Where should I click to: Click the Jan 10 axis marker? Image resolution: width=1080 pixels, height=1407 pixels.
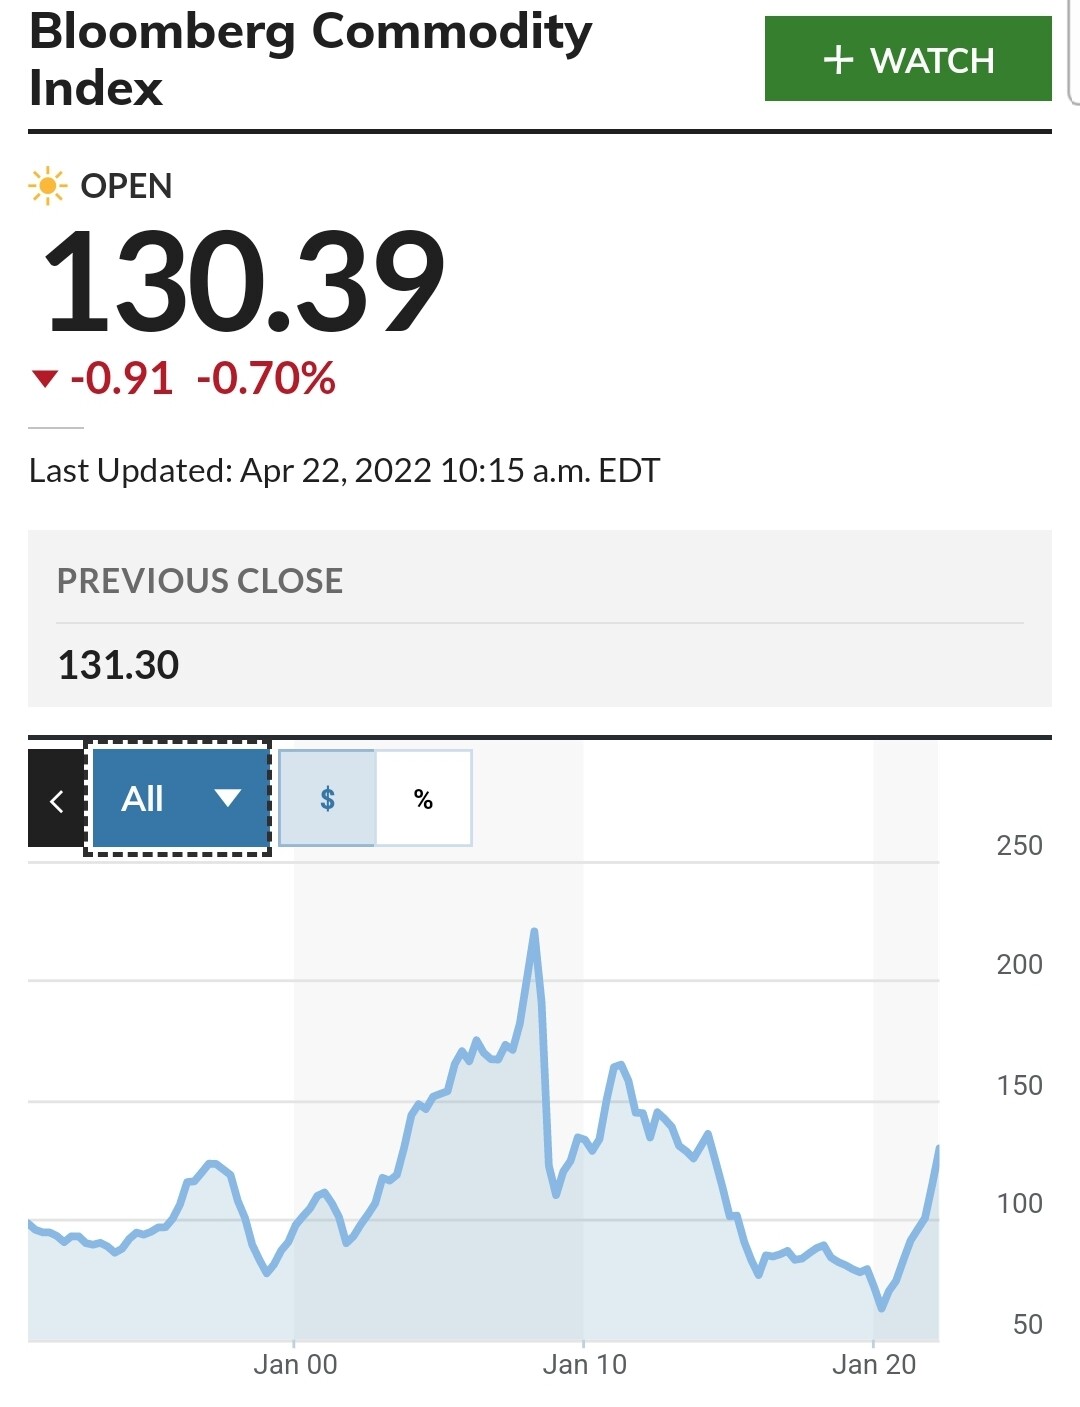click(x=584, y=1364)
